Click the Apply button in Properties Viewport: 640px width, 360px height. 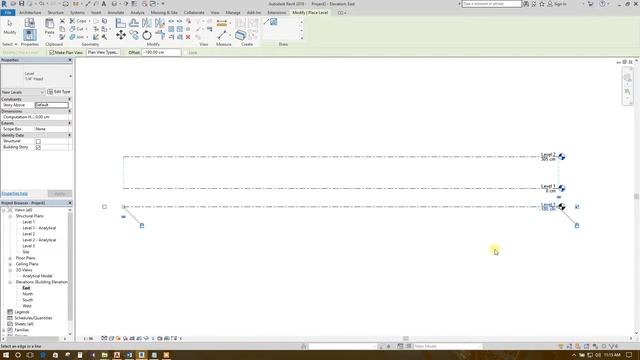point(60,193)
